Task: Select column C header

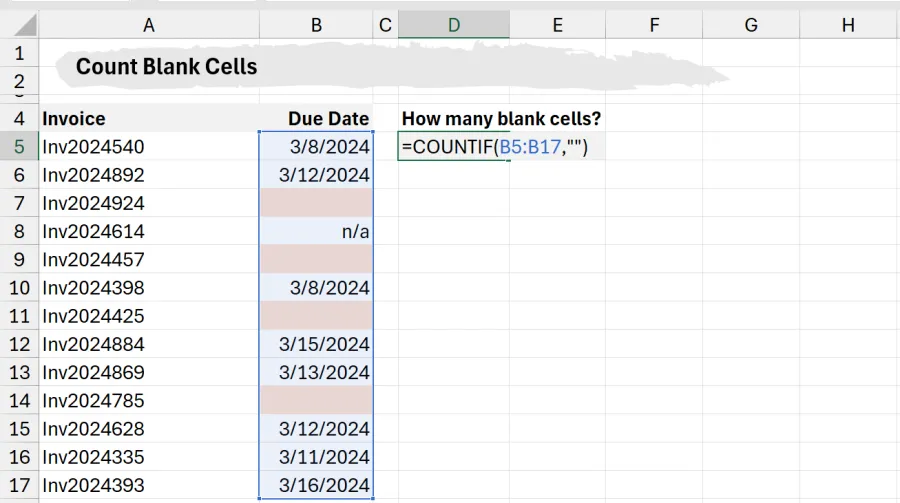Action: (385, 25)
